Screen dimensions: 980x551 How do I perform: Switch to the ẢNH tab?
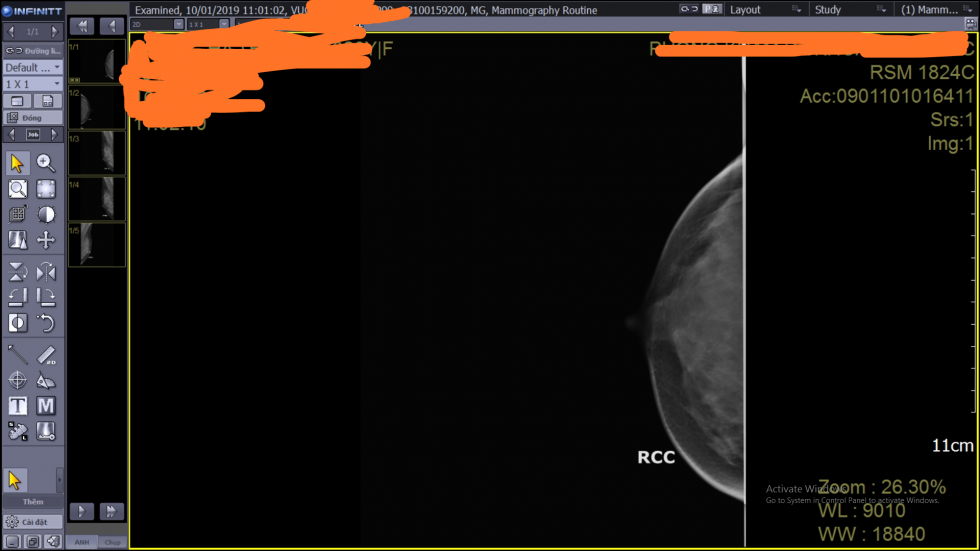click(82, 542)
